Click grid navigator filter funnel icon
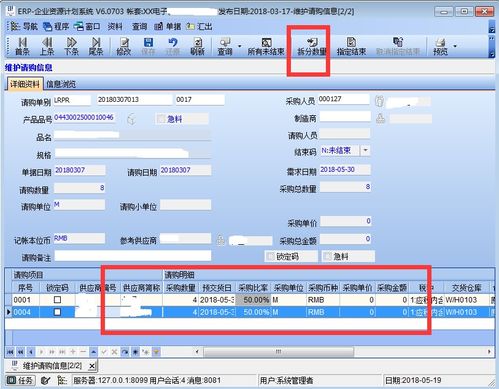Image resolution: width=499 pixels, height=389 pixels. coord(156,352)
